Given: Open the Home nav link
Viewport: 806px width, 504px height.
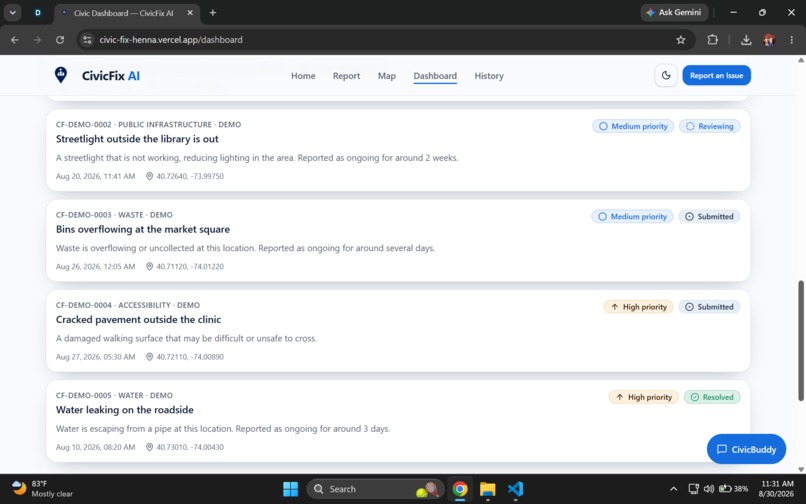Looking at the screenshot, I should tap(303, 76).
